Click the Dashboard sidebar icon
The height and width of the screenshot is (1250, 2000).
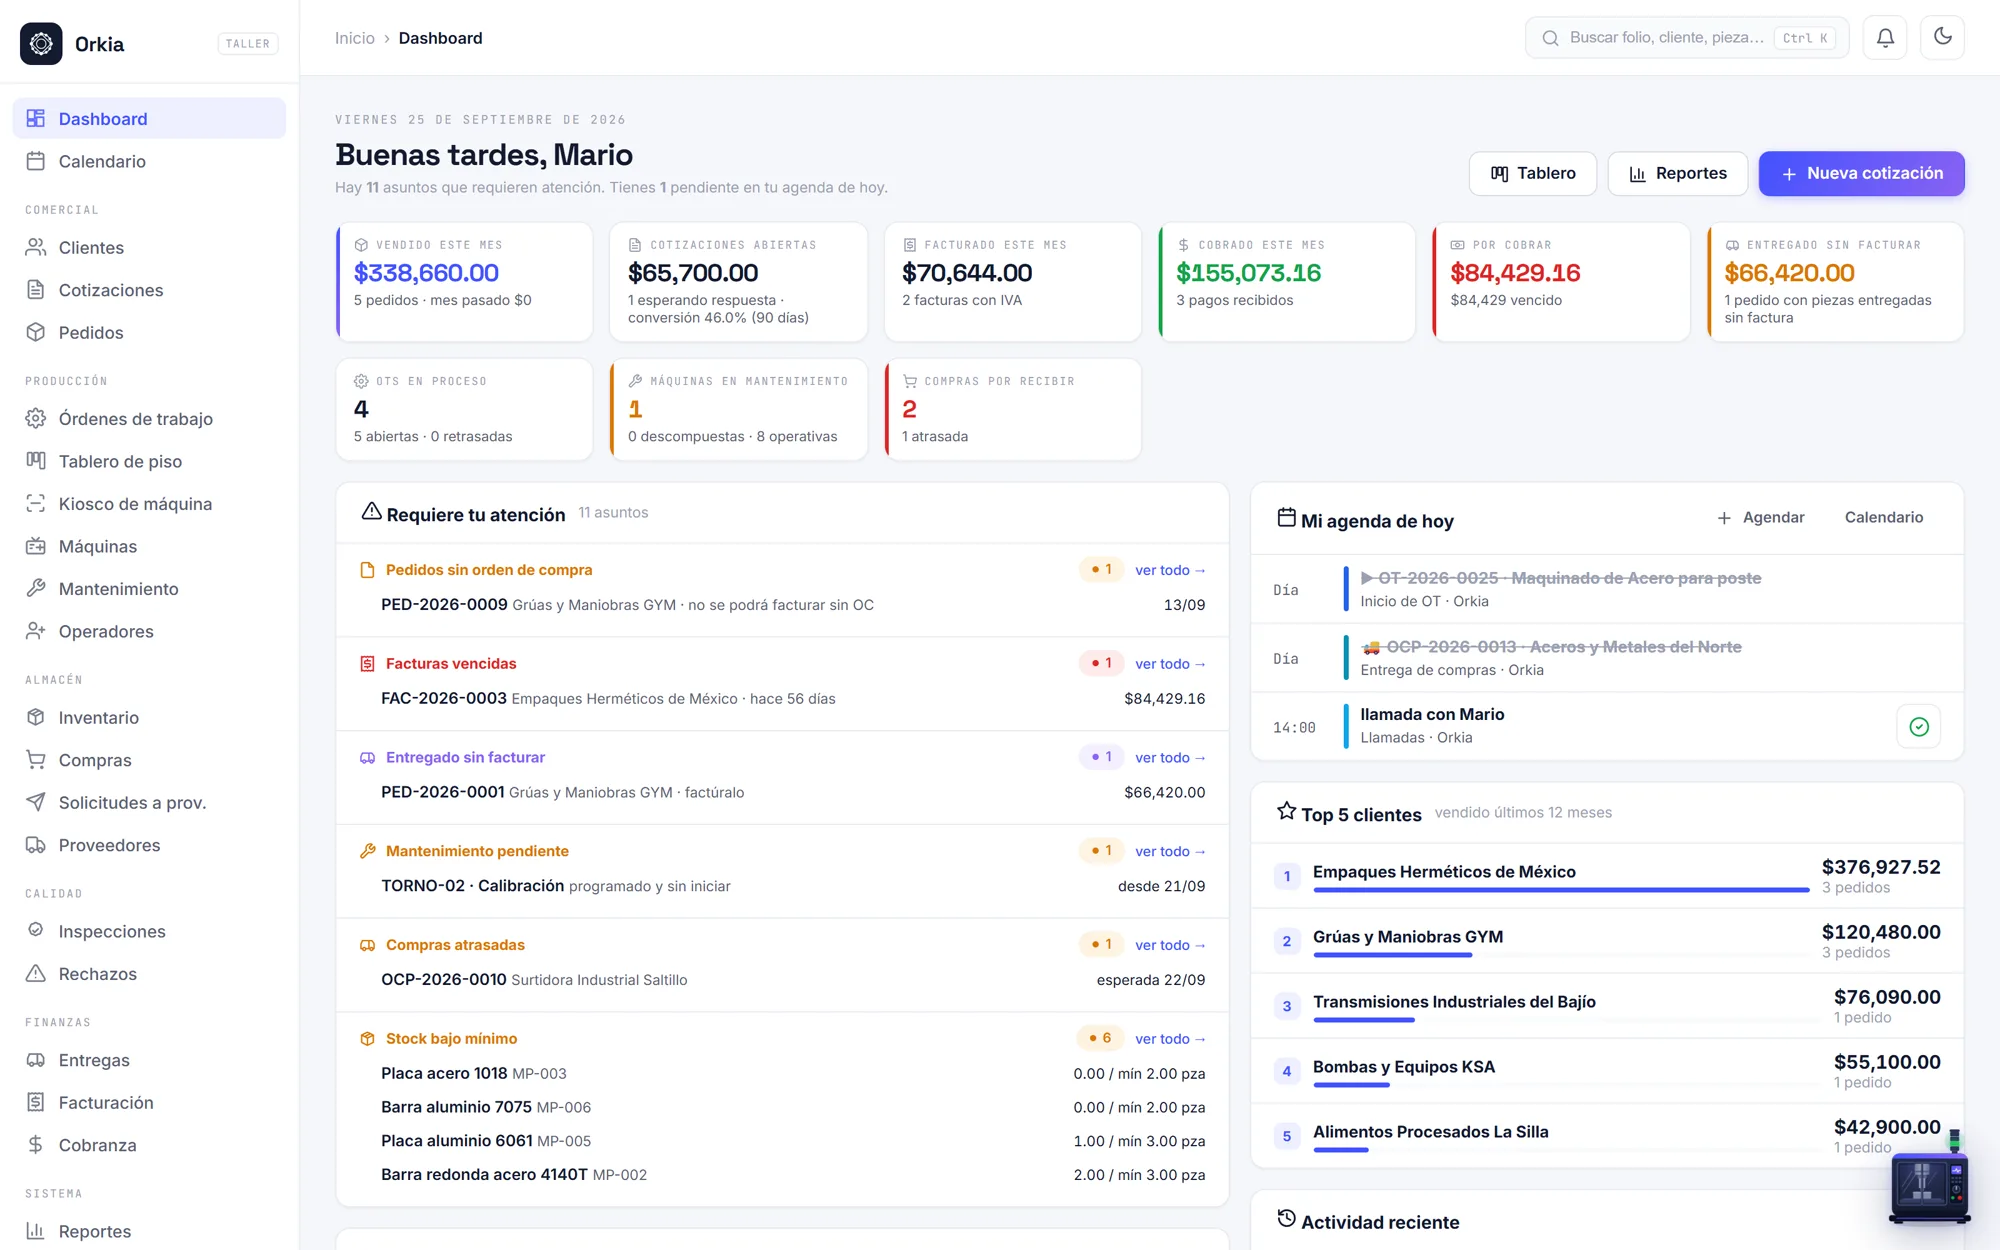pyautogui.click(x=36, y=118)
